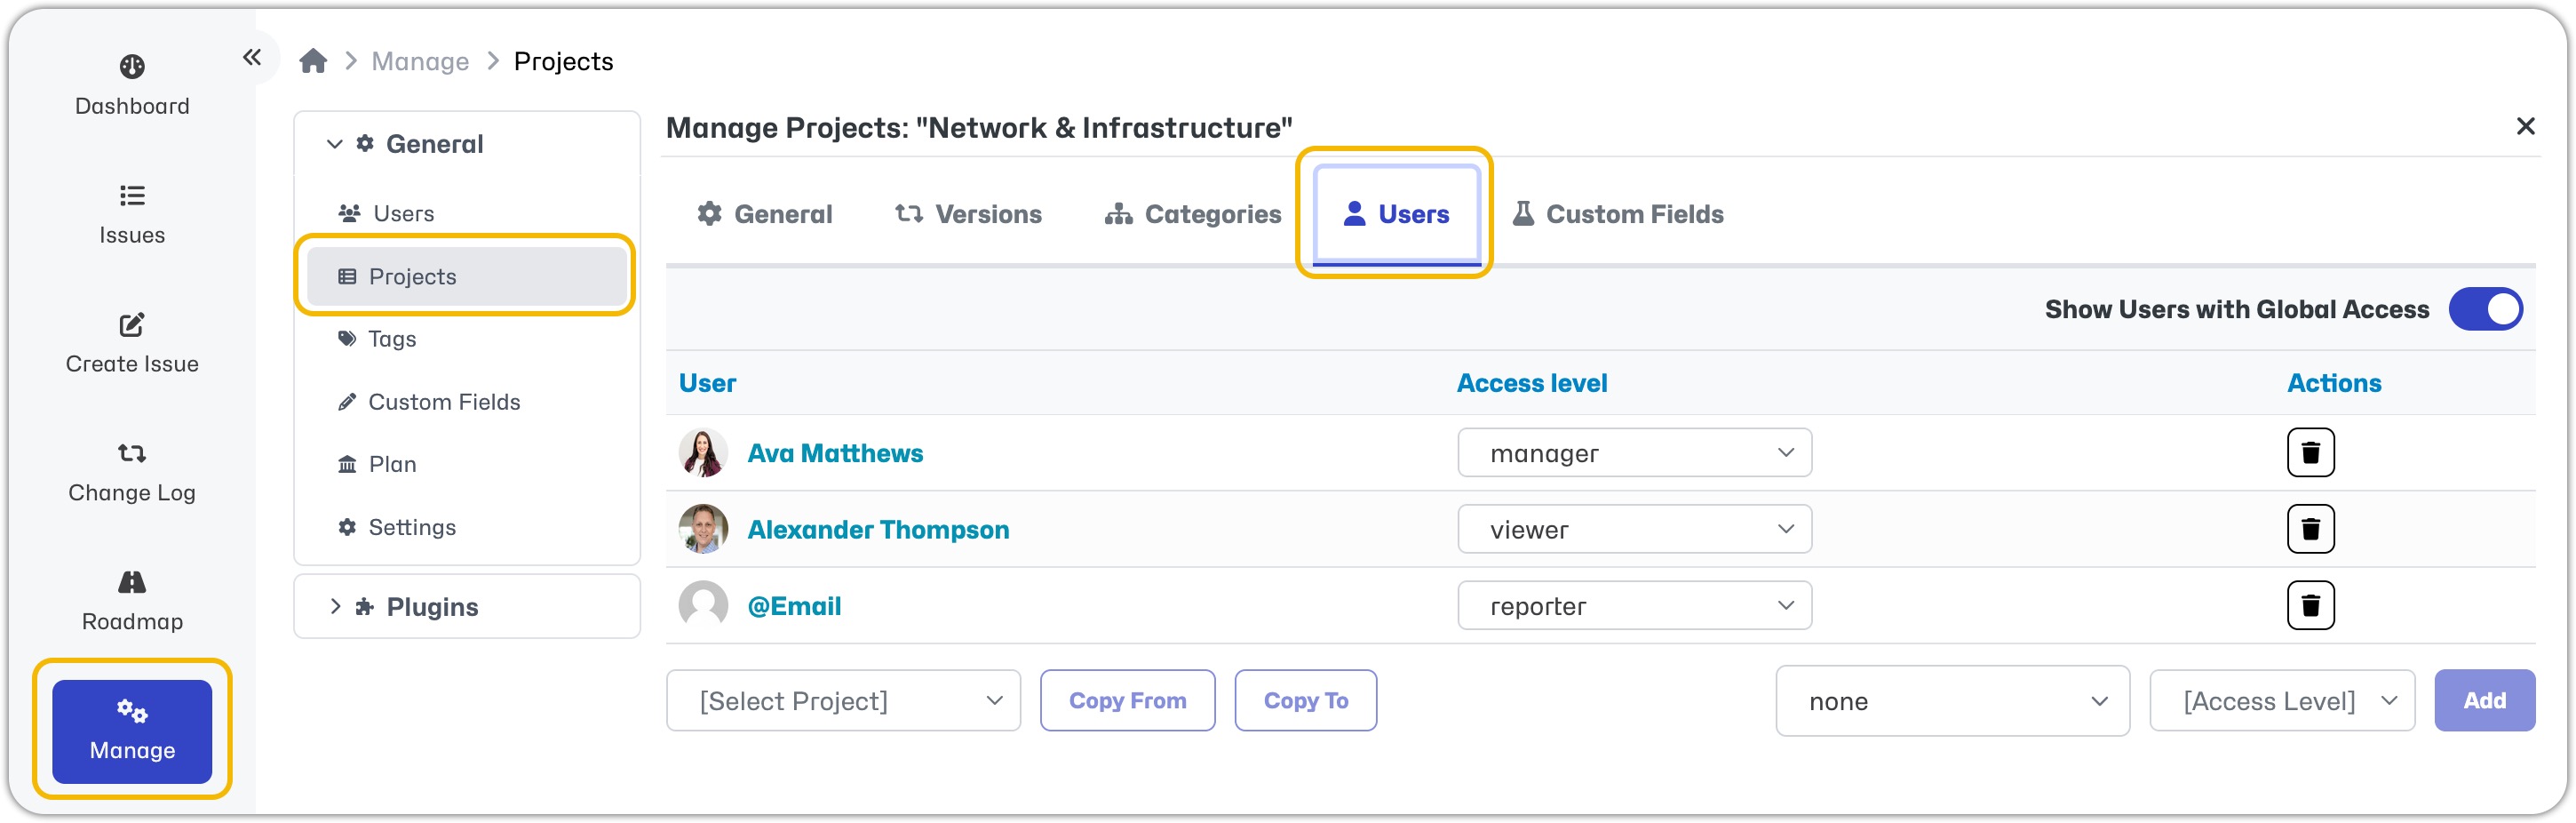Sort by the User column header
The width and height of the screenshot is (2576, 823).
[707, 383]
